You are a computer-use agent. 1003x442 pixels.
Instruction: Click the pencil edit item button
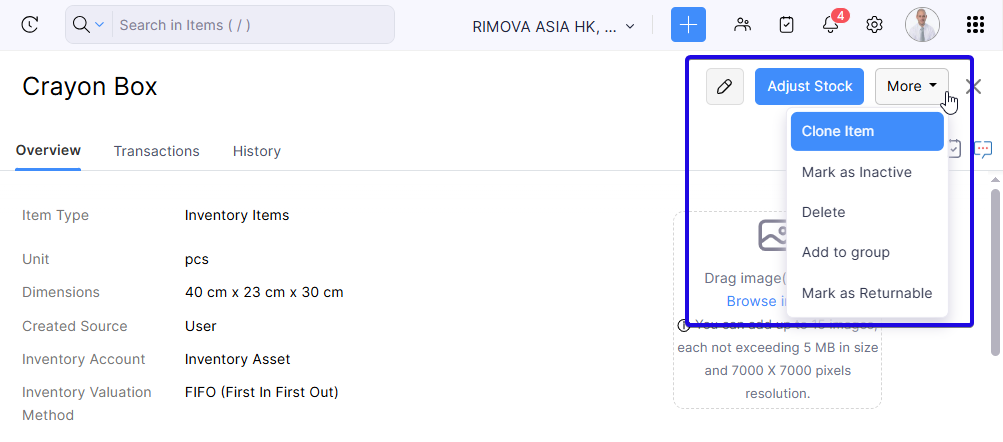click(724, 86)
